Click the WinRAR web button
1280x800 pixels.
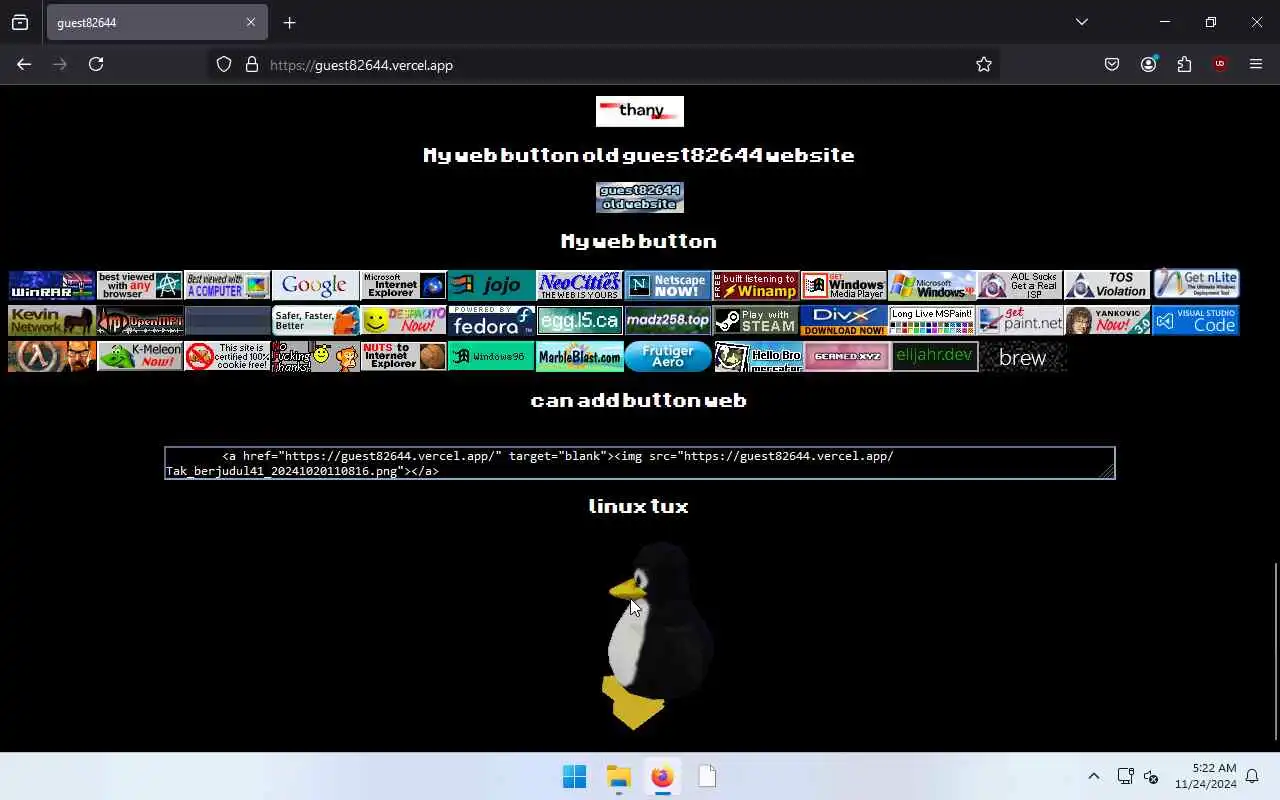[x=51, y=285]
